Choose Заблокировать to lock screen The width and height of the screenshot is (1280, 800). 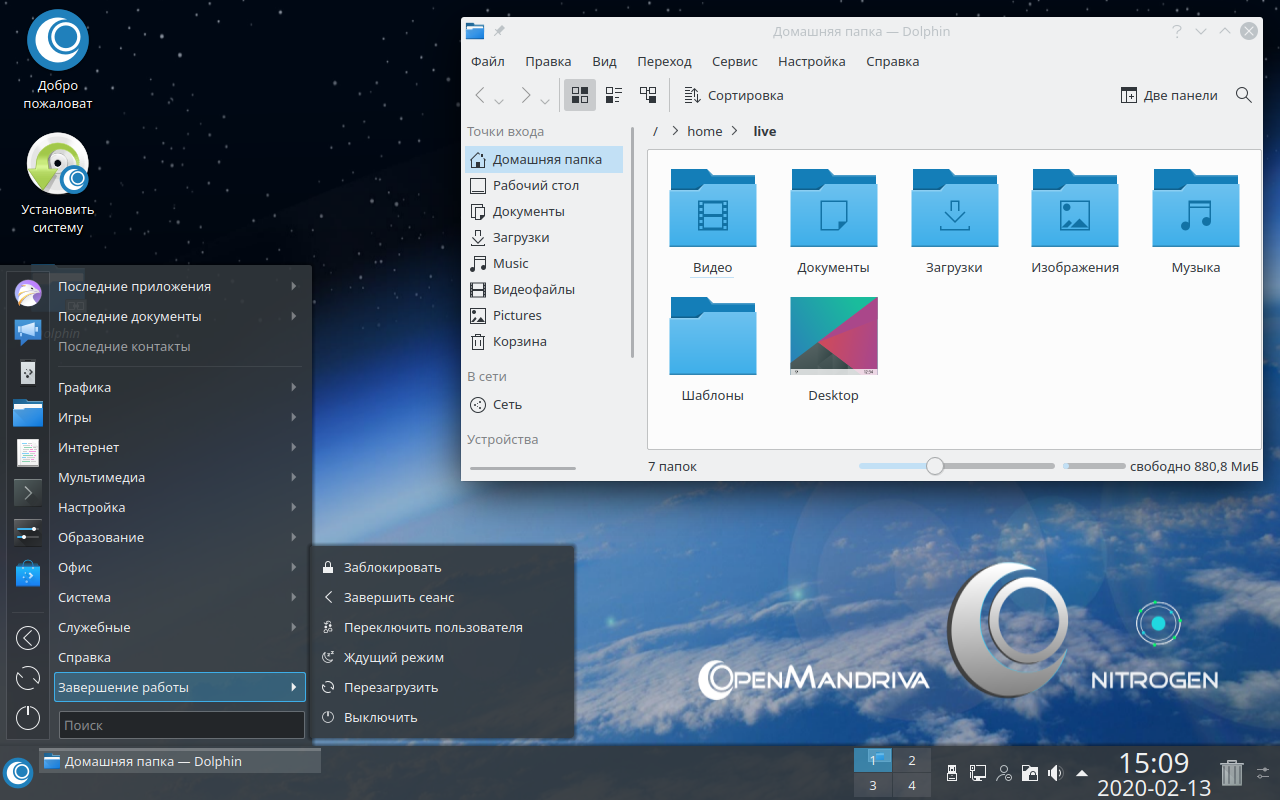pyautogui.click(x=443, y=567)
